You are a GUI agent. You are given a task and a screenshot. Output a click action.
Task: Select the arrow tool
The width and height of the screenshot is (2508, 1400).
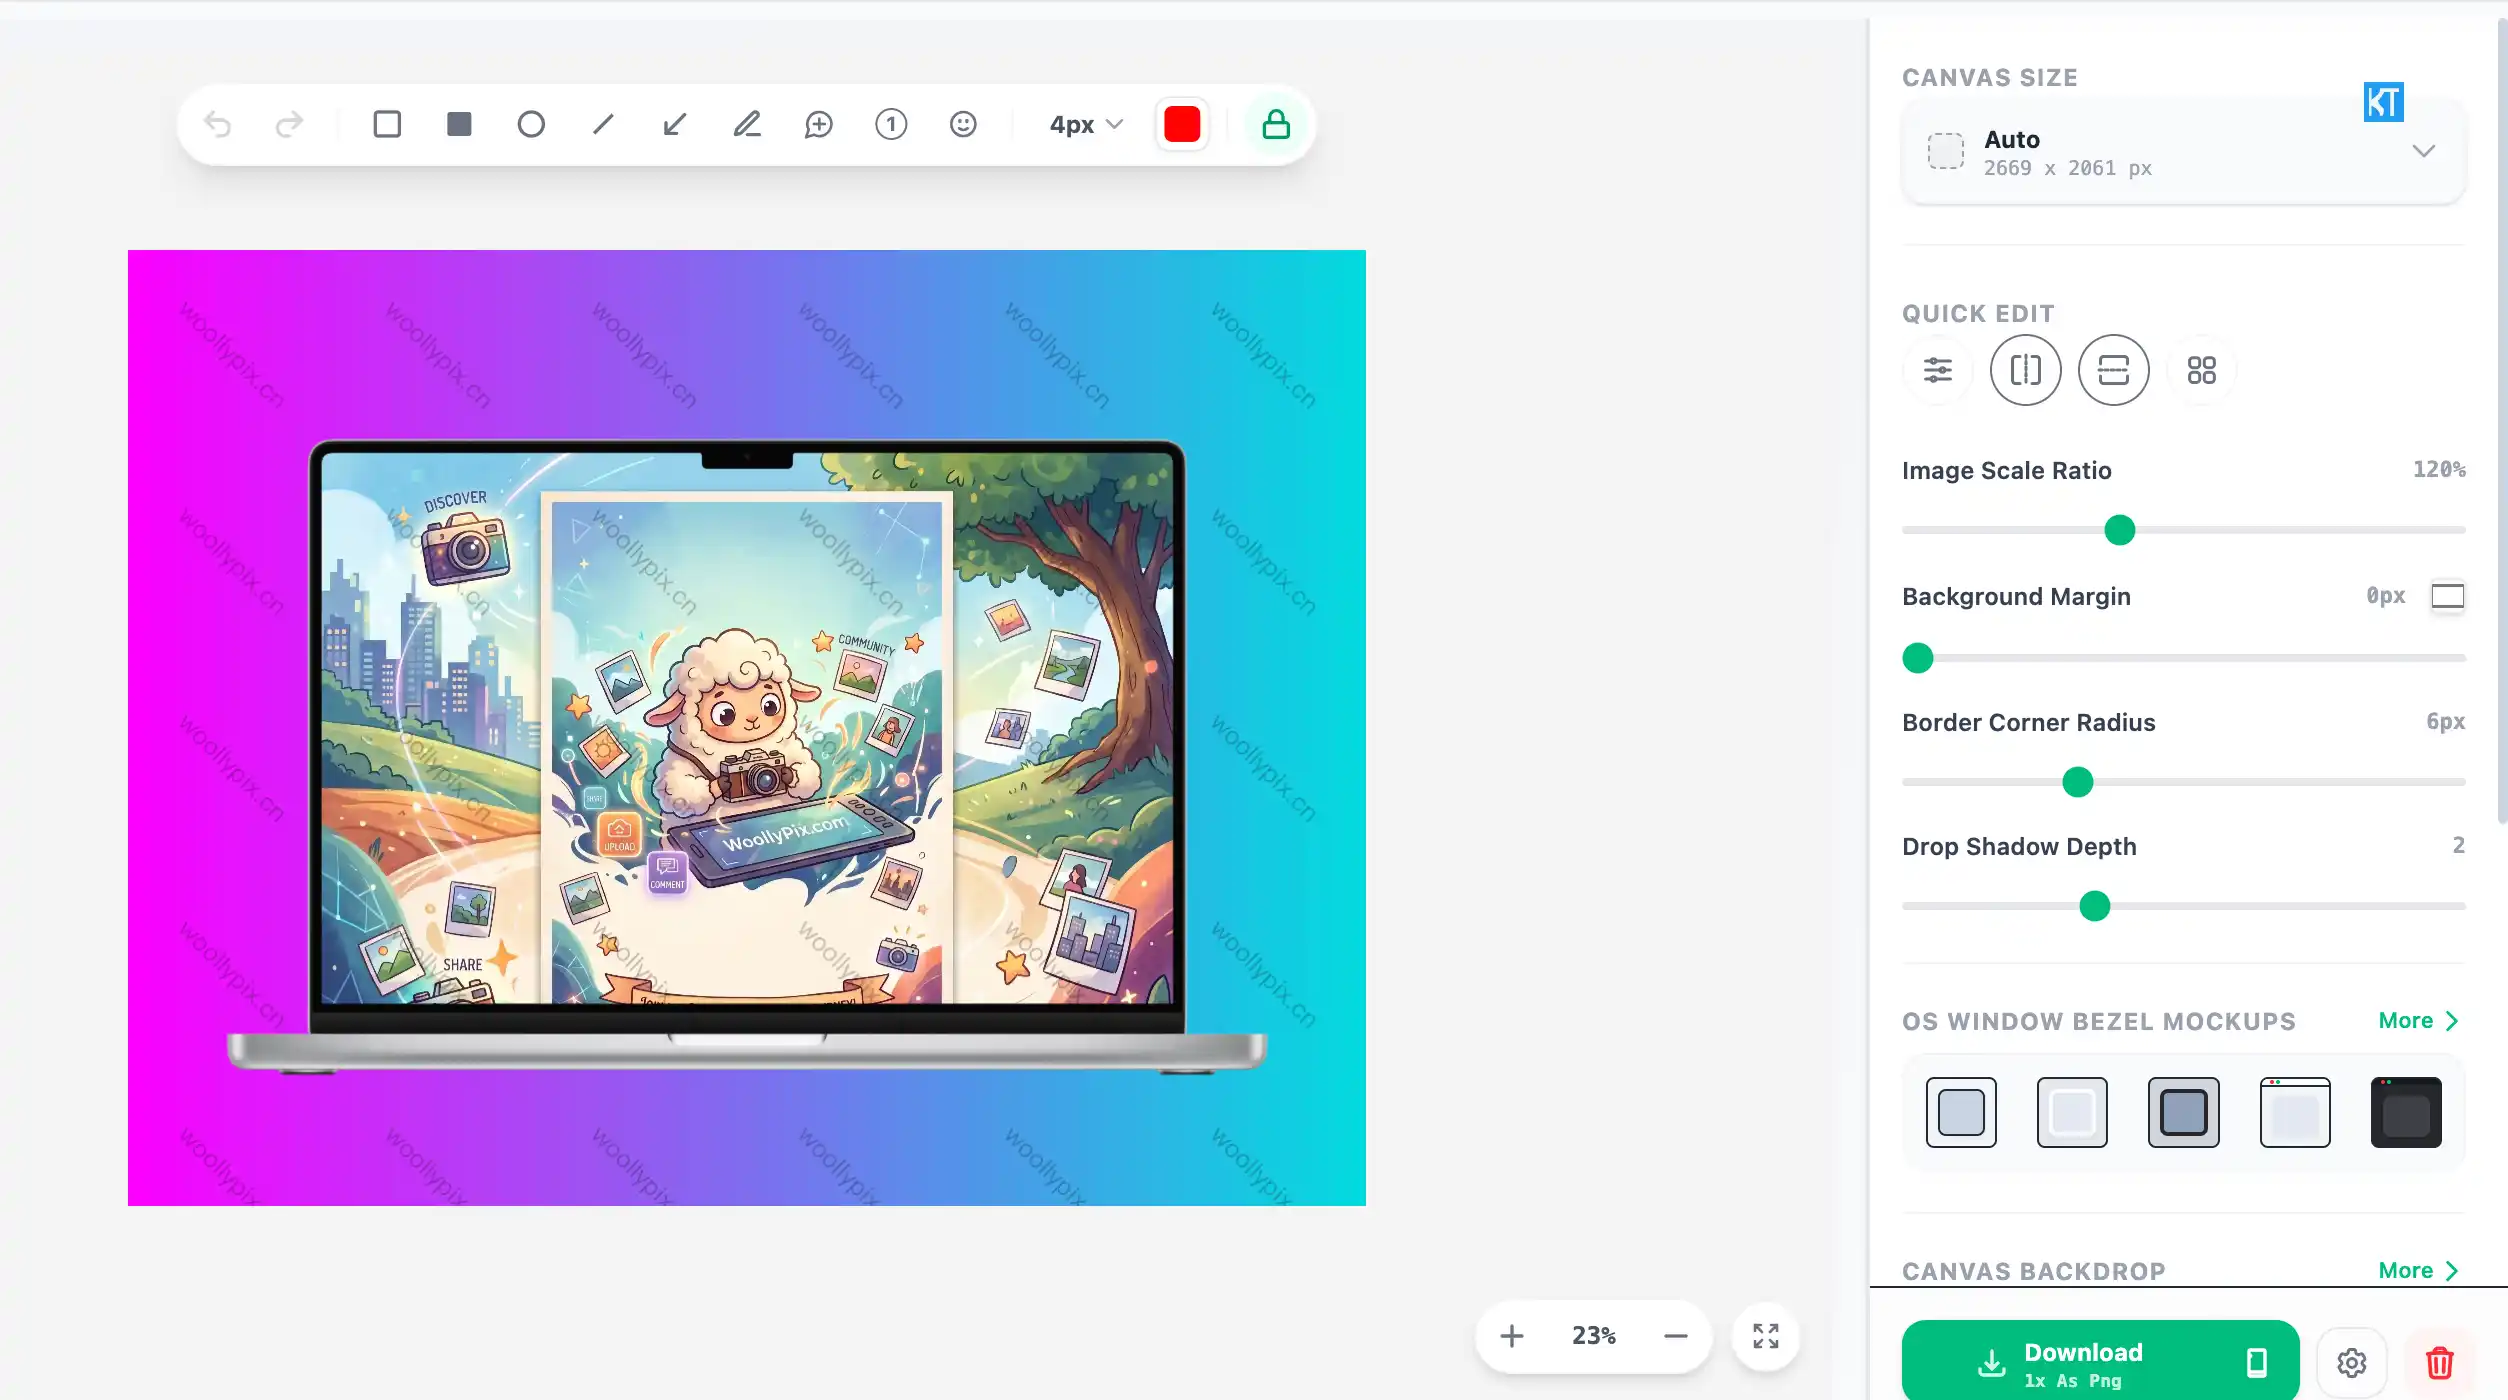pyautogui.click(x=675, y=124)
